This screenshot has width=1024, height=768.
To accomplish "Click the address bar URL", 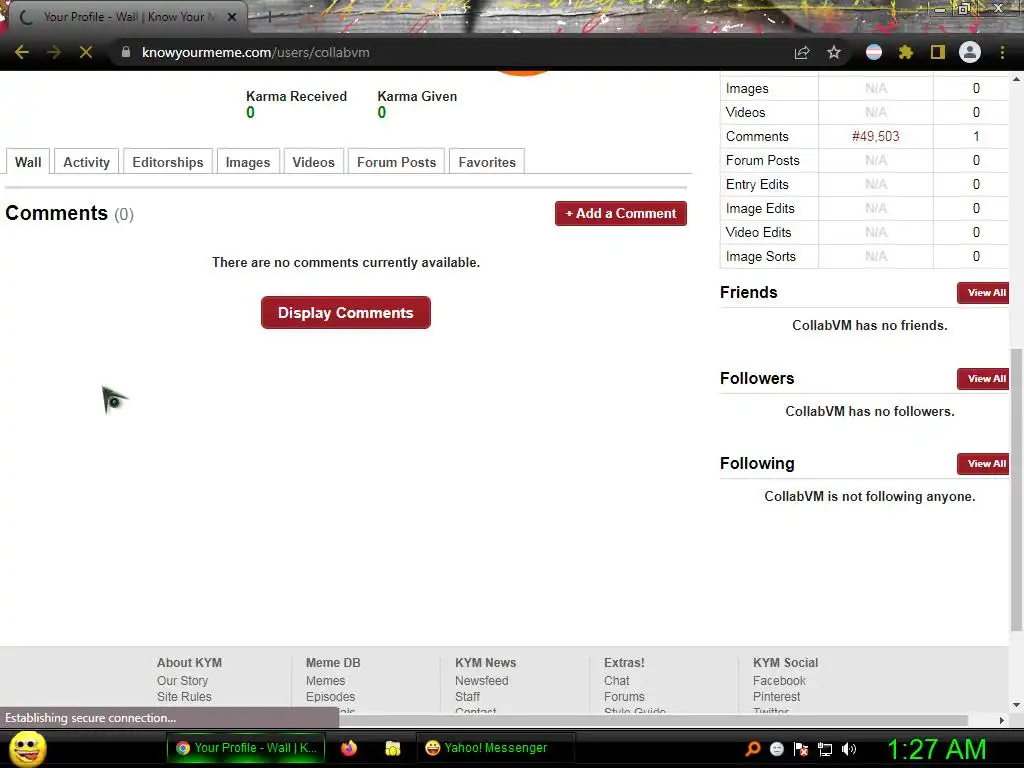I will [x=255, y=52].
